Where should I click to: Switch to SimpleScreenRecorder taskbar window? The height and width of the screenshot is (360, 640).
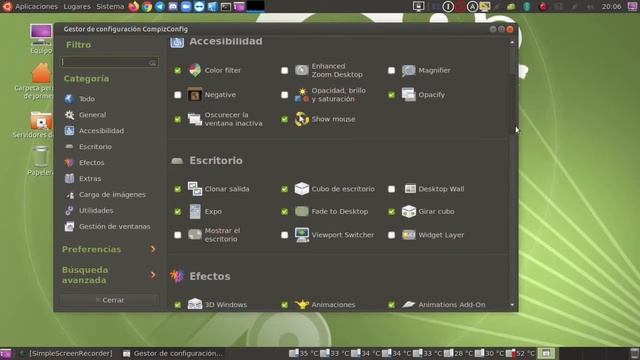point(66,353)
